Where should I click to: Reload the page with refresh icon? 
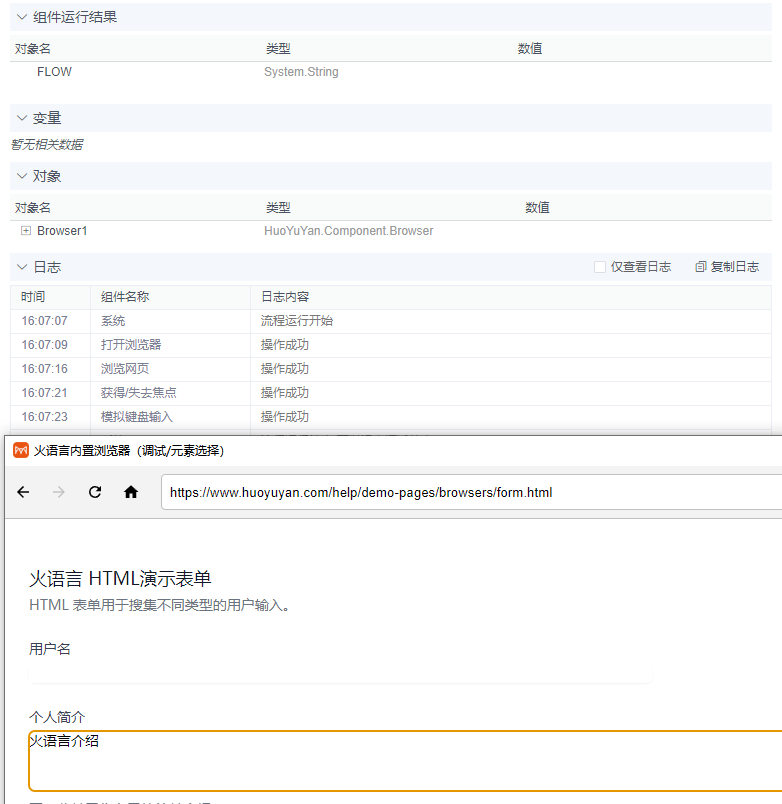(95, 492)
